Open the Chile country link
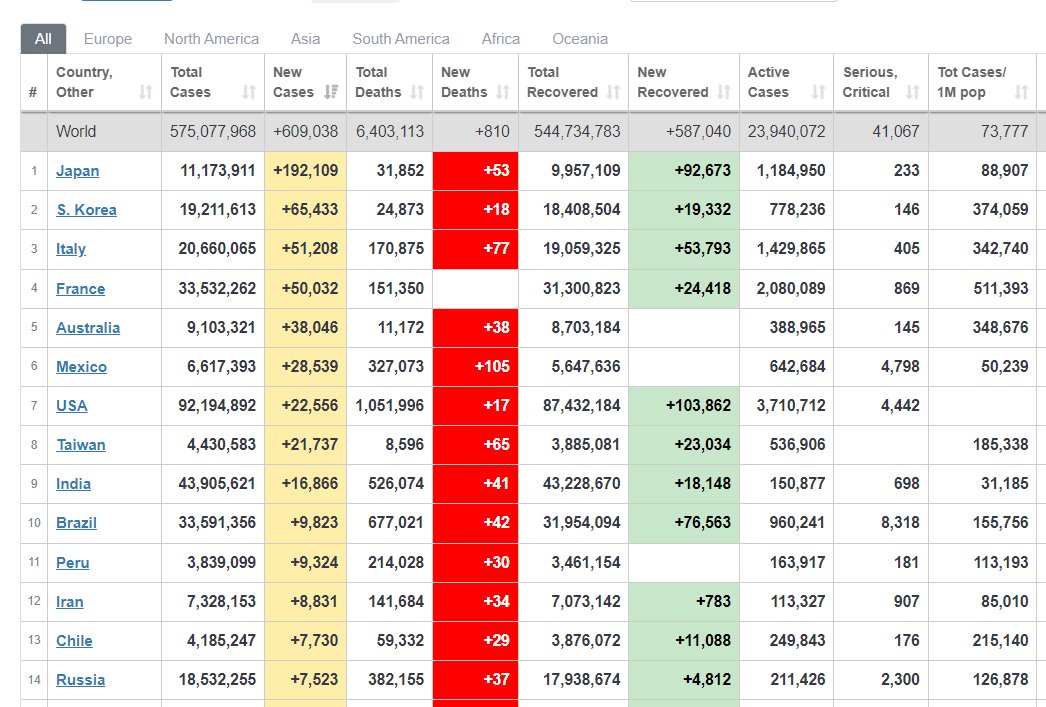This screenshot has width=1046, height=707. click(x=74, y=640)
